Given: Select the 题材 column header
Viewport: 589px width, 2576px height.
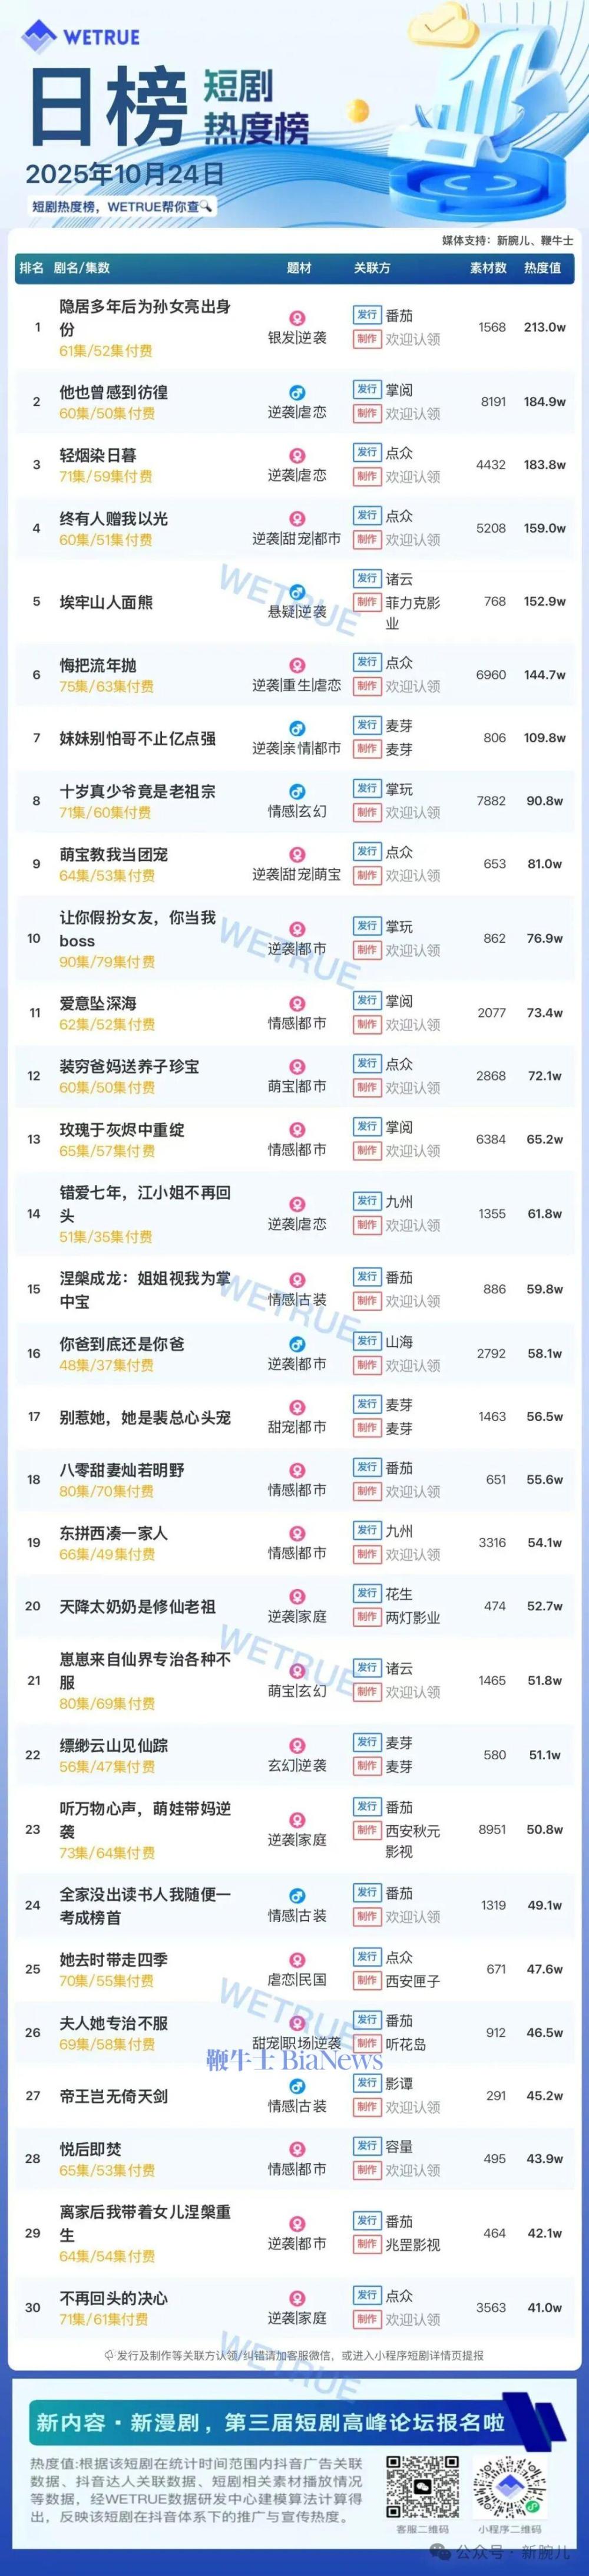Looking at the screenshot, I should click(299, 268).
